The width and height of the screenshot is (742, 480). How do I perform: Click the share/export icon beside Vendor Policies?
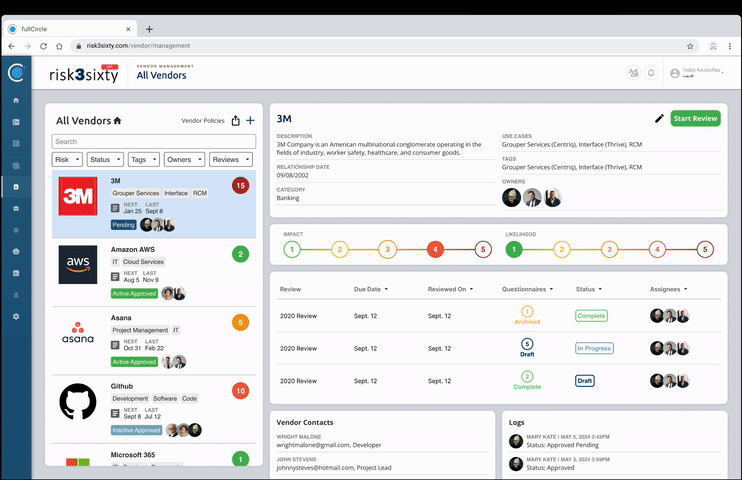point(236,121)
